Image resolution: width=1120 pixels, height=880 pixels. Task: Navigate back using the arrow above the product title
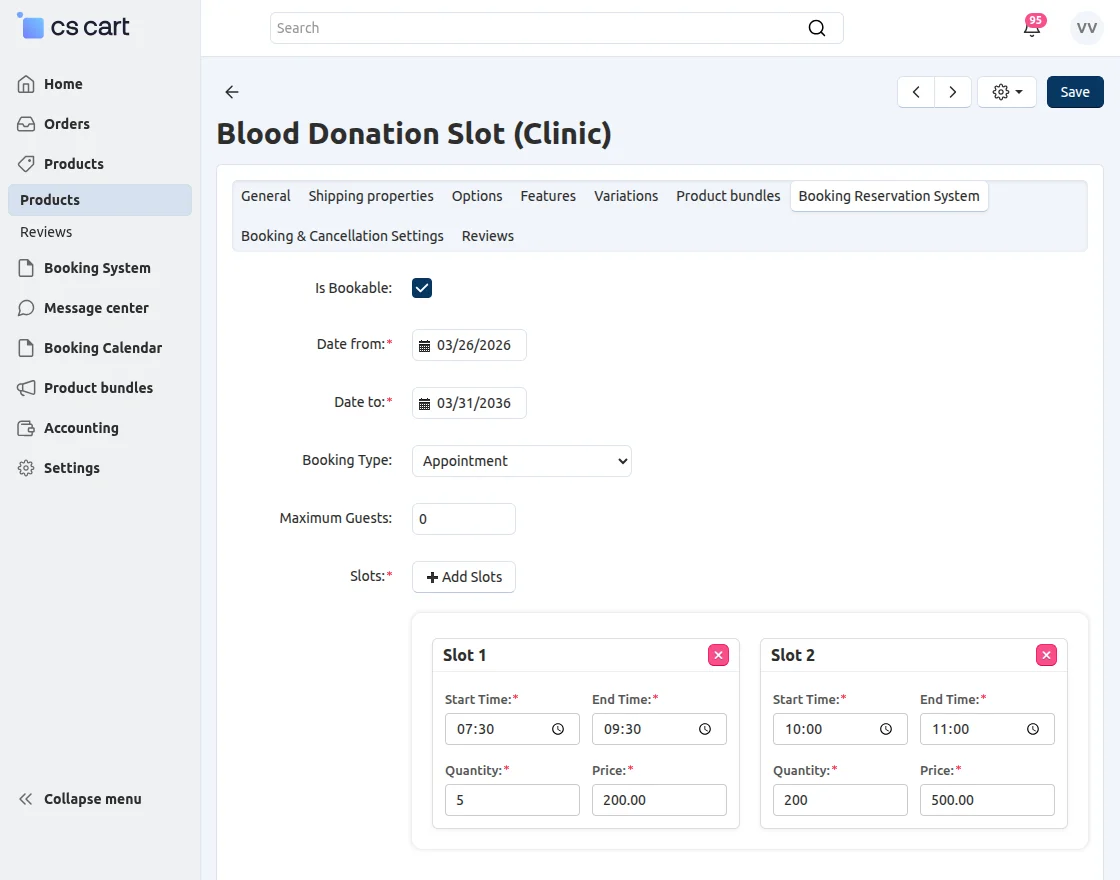point(231,92)
